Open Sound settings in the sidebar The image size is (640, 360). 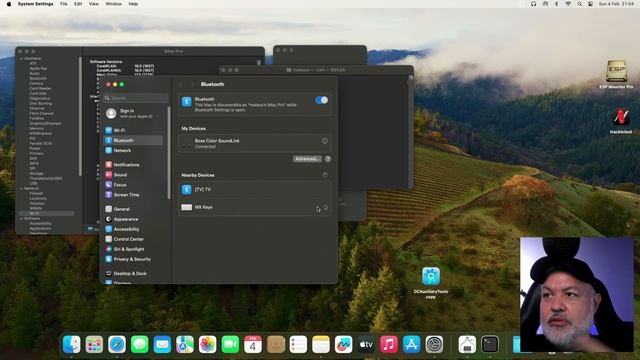pos(133,175)
